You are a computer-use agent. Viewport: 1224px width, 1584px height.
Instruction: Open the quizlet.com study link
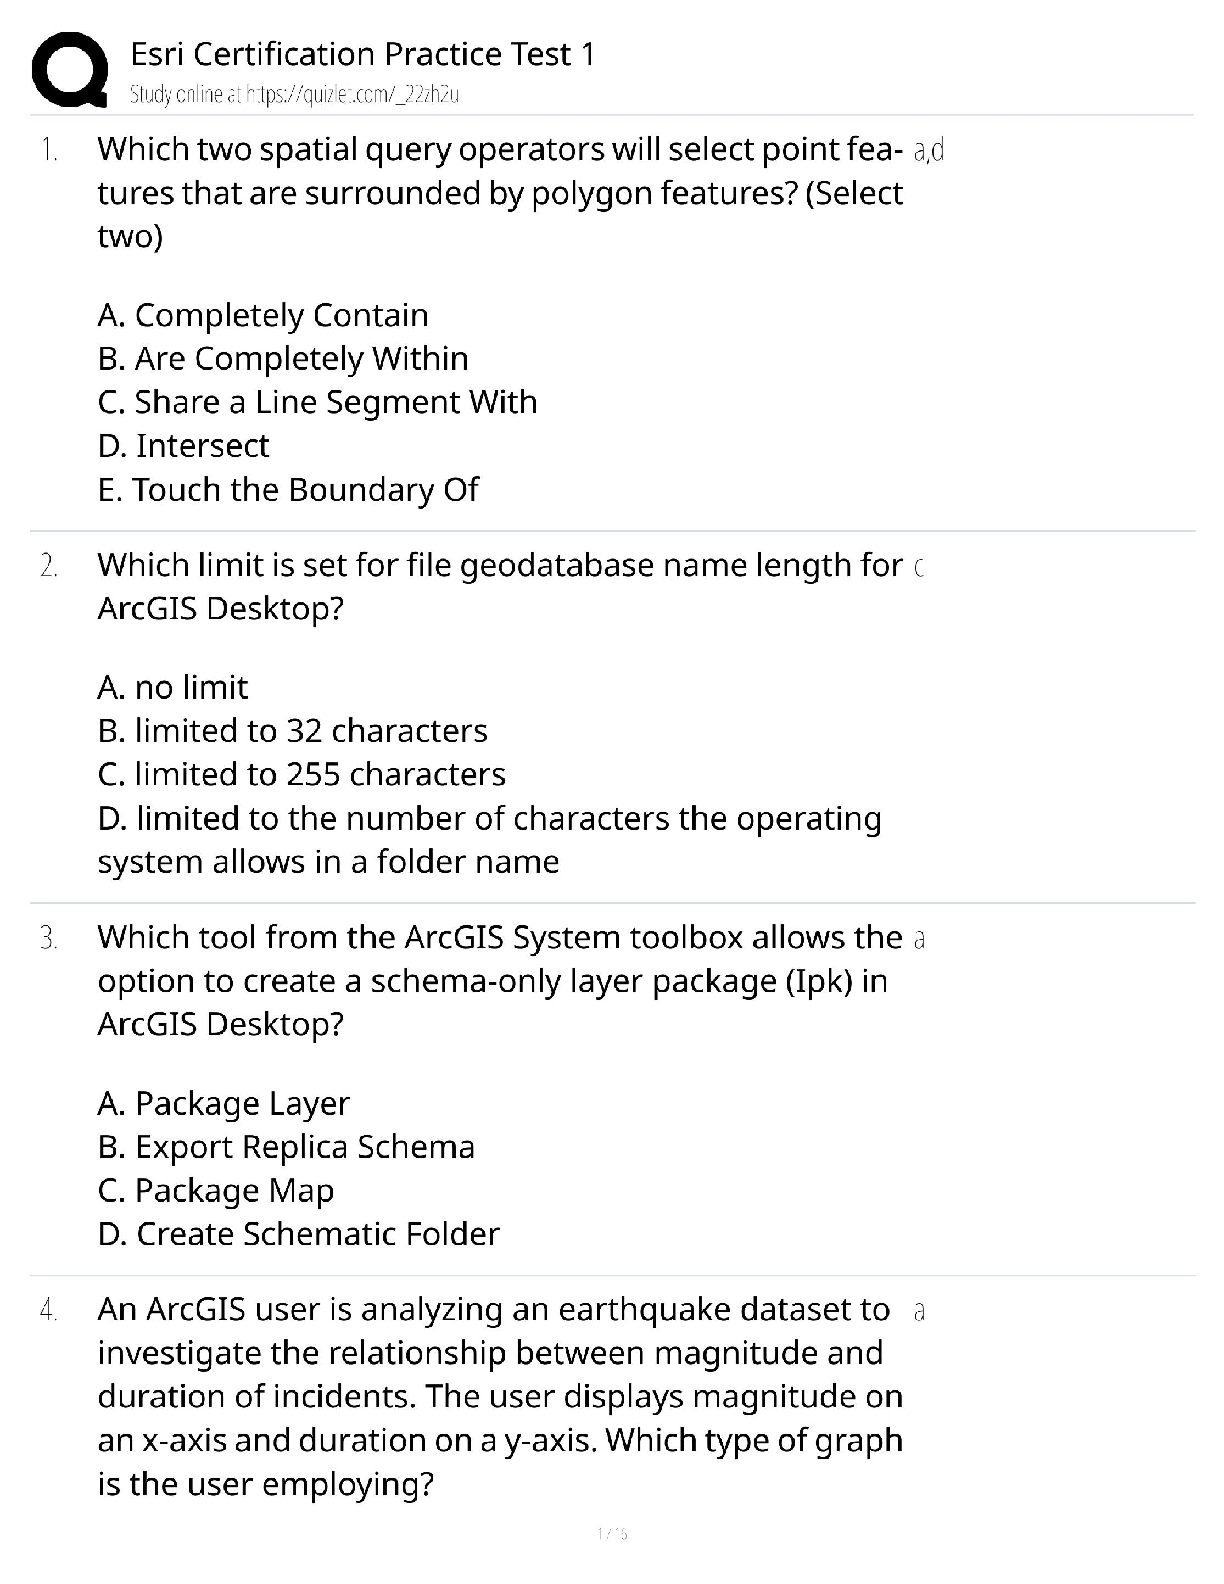coord(294,95)
